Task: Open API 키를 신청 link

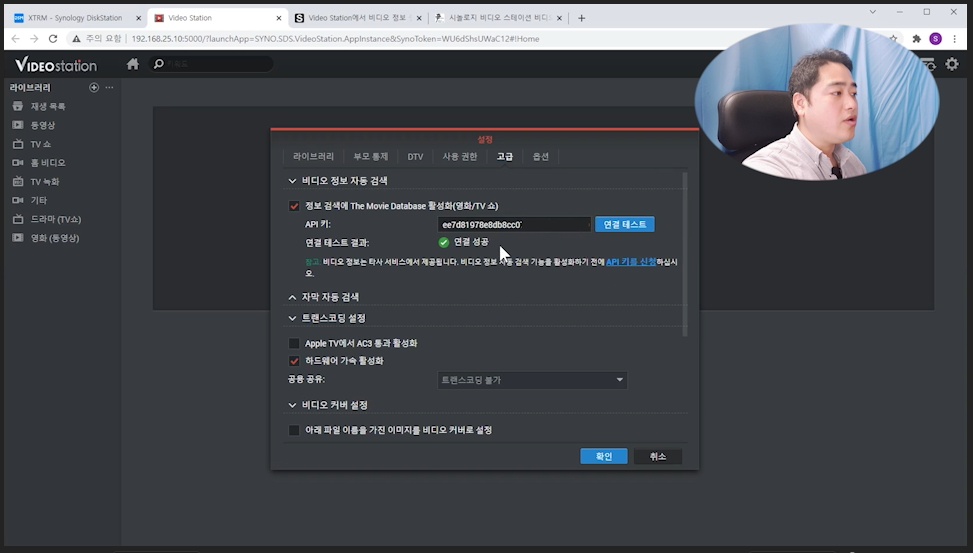Action: (x=630, y=262)
